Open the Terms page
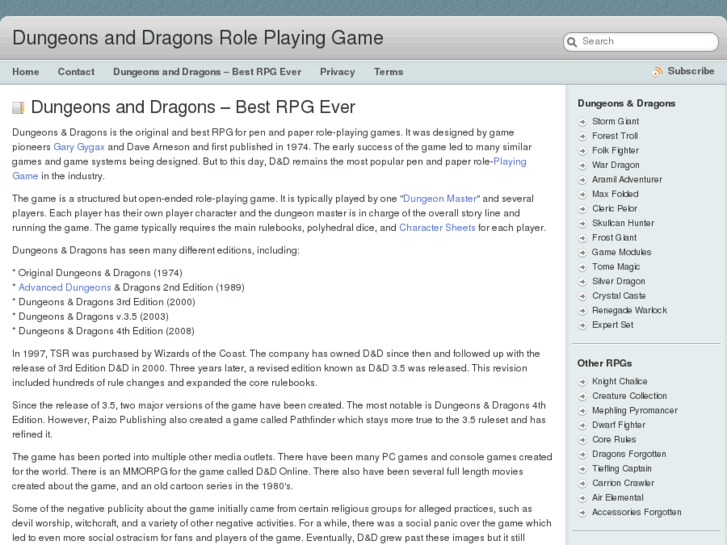Image resolution: width=727 pixels, height=545 pixels. click(389, 72)
